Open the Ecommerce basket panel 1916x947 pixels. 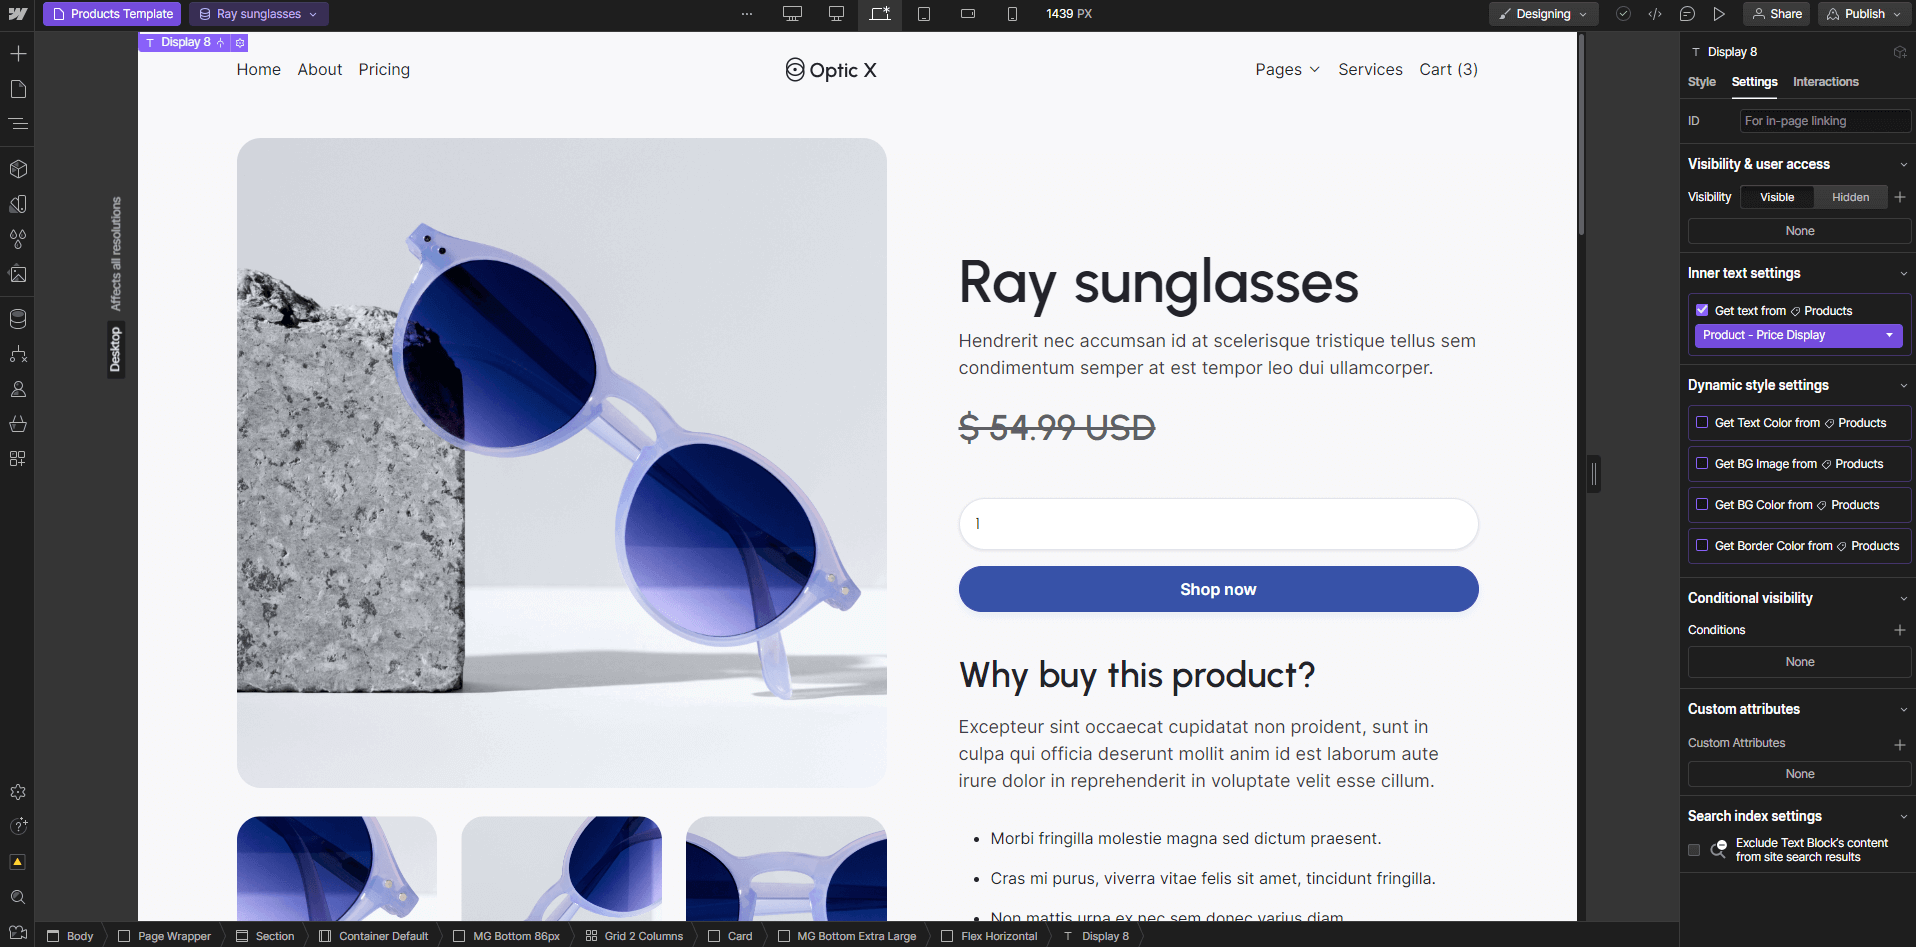[x=18, y=424]
